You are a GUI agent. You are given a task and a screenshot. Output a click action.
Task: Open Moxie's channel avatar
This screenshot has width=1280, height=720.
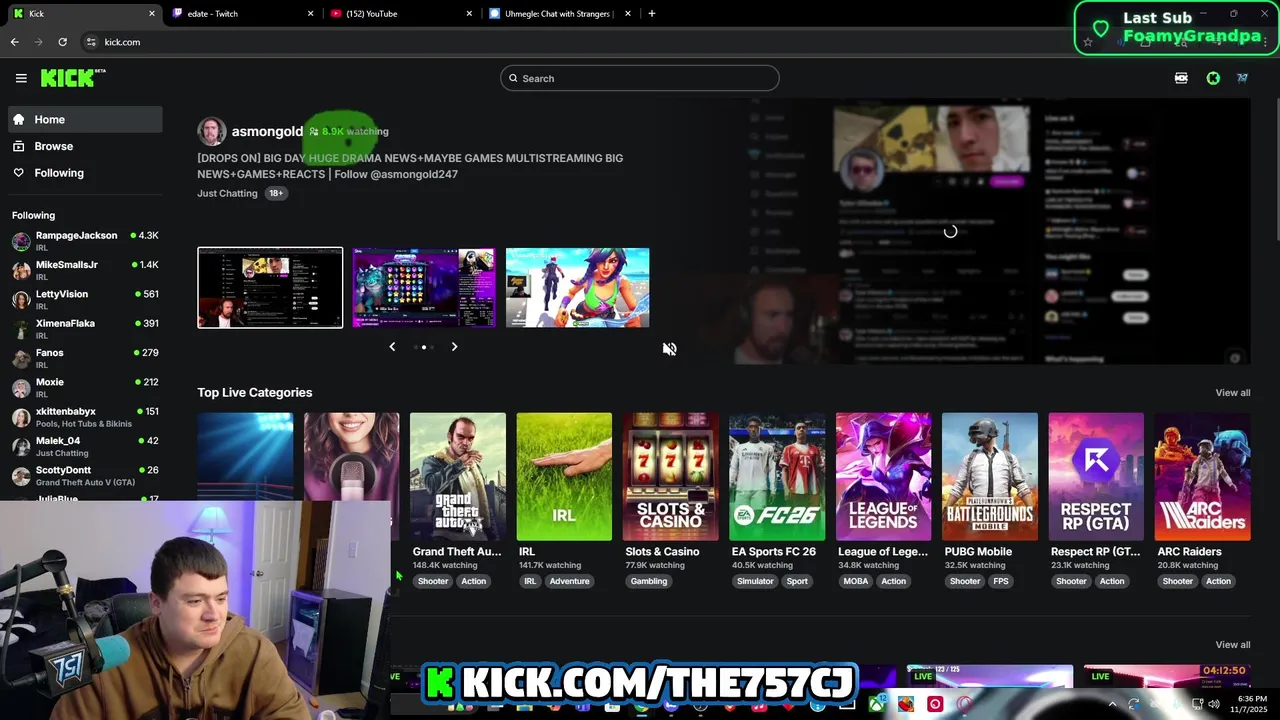(x=21, y=388)
